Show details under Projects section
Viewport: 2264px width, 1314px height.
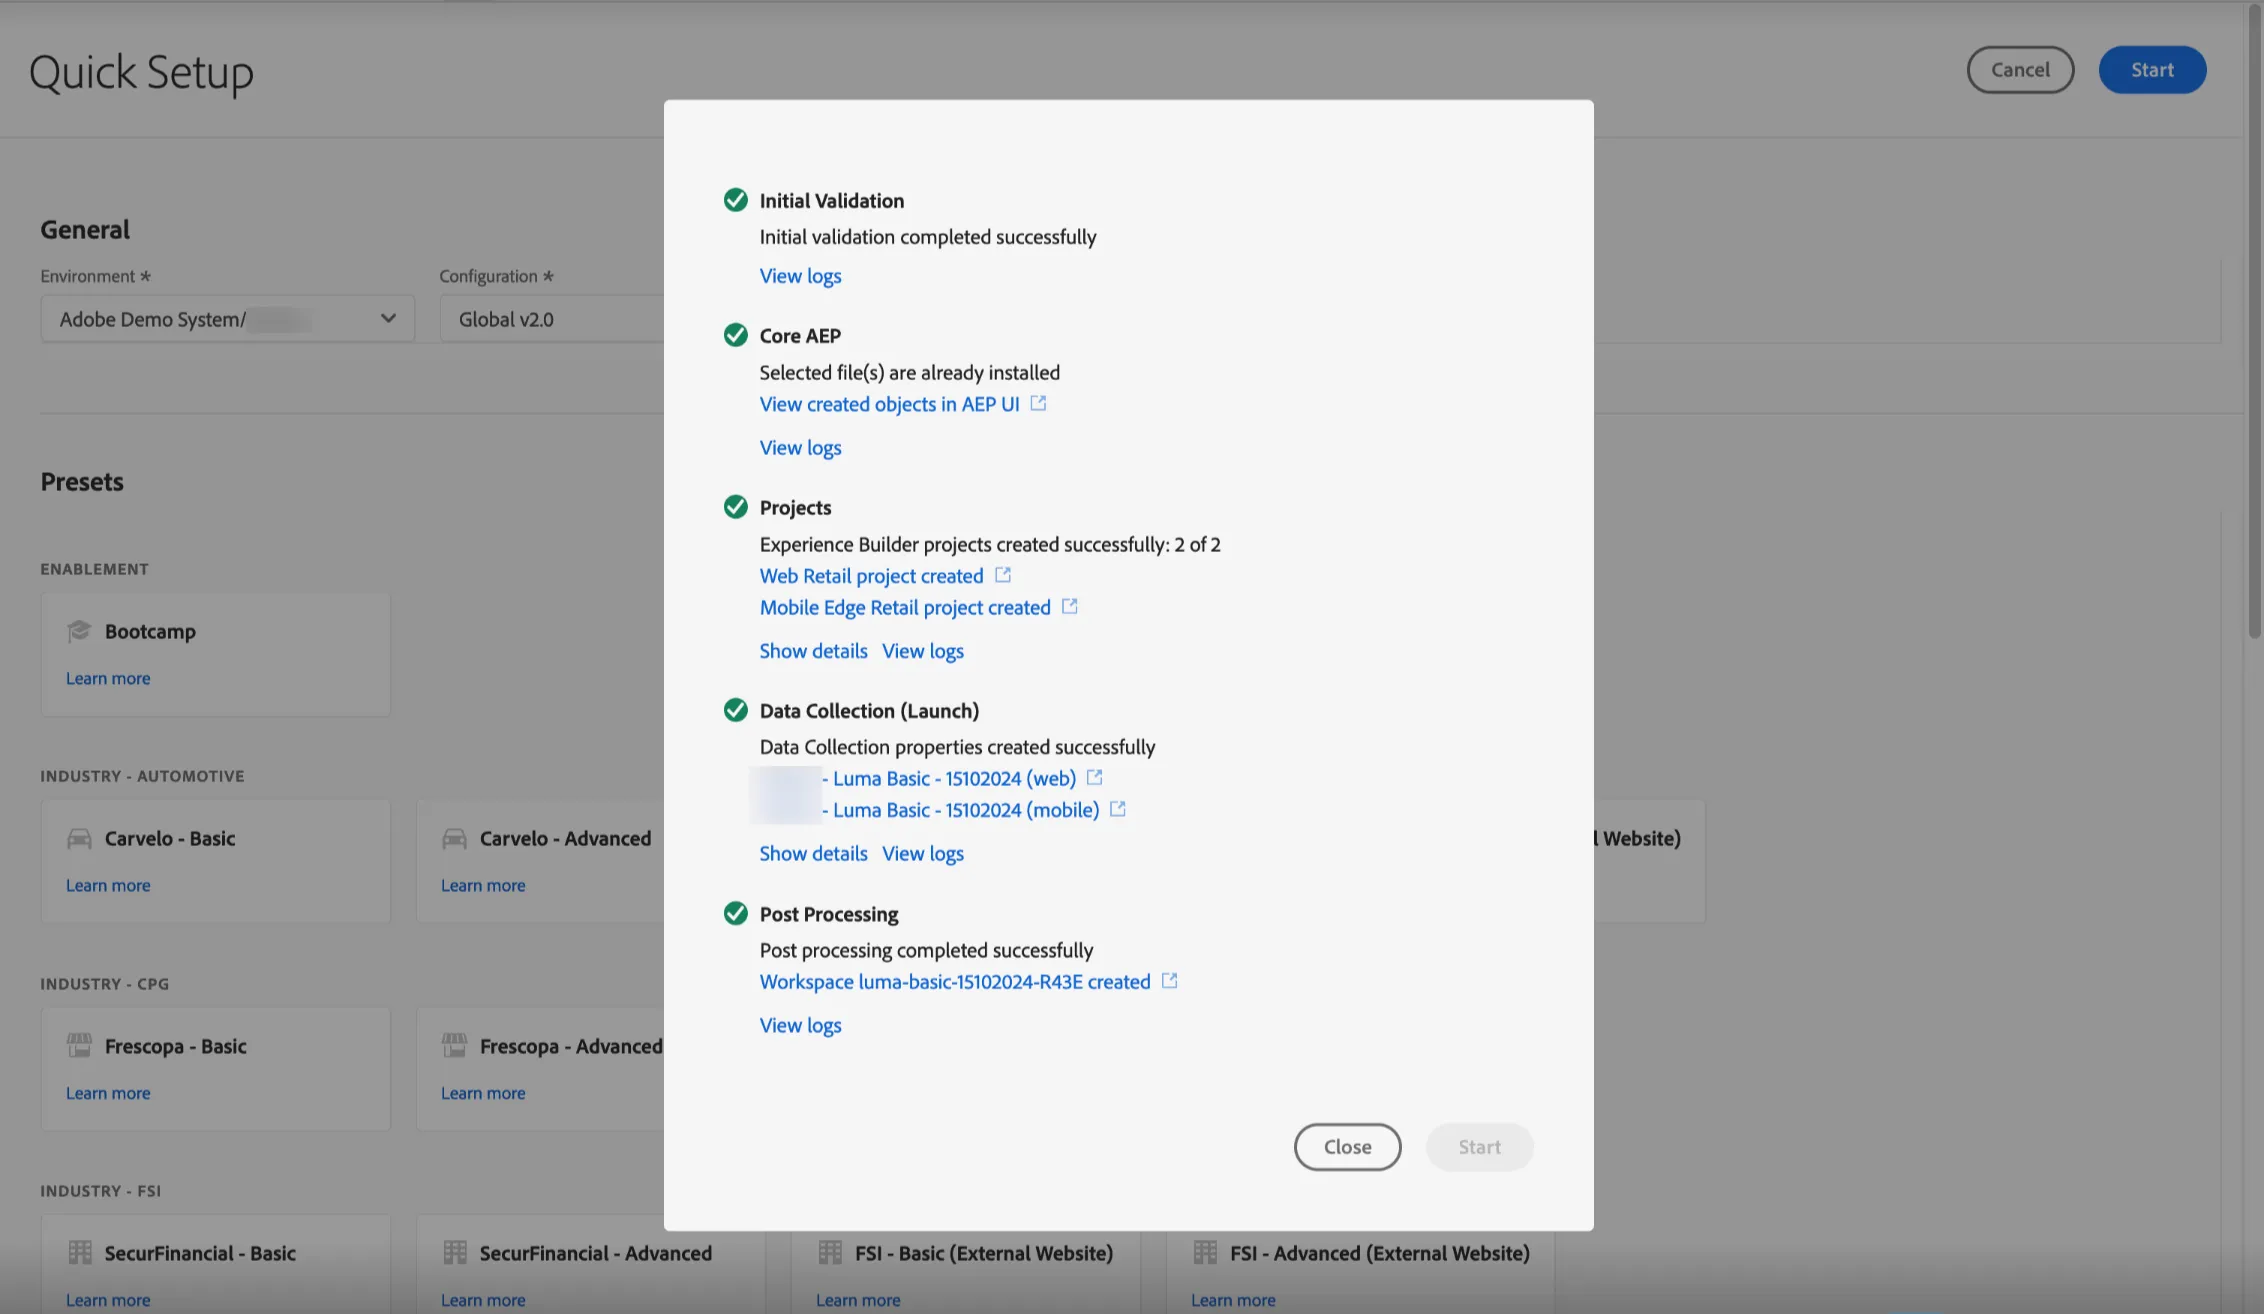coord(813,651)
